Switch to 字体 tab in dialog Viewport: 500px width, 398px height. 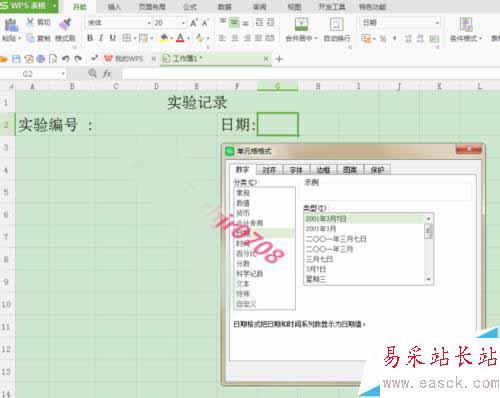[x=296, y=170]
